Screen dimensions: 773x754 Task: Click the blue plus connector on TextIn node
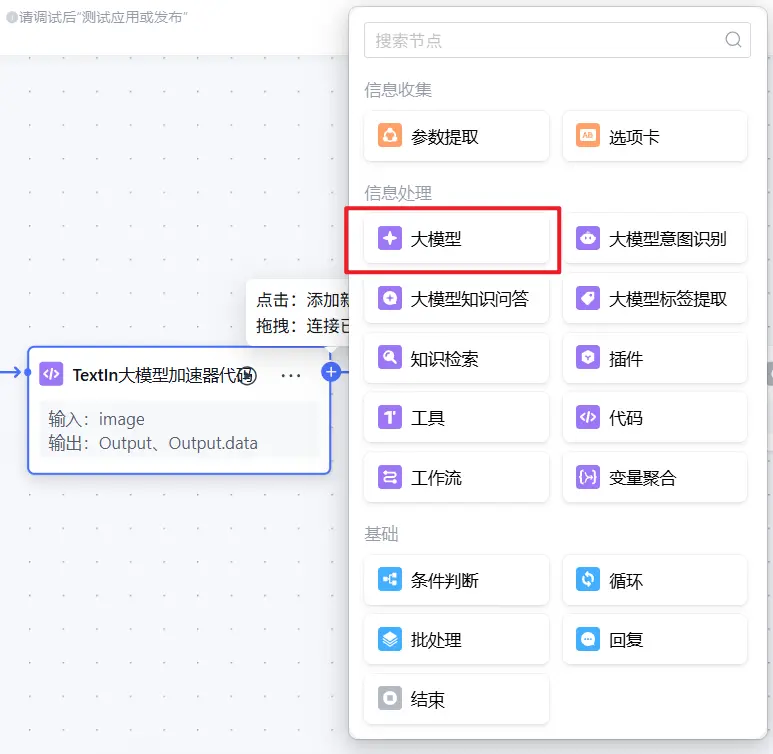pyautogui.click(x=331, y=372)
